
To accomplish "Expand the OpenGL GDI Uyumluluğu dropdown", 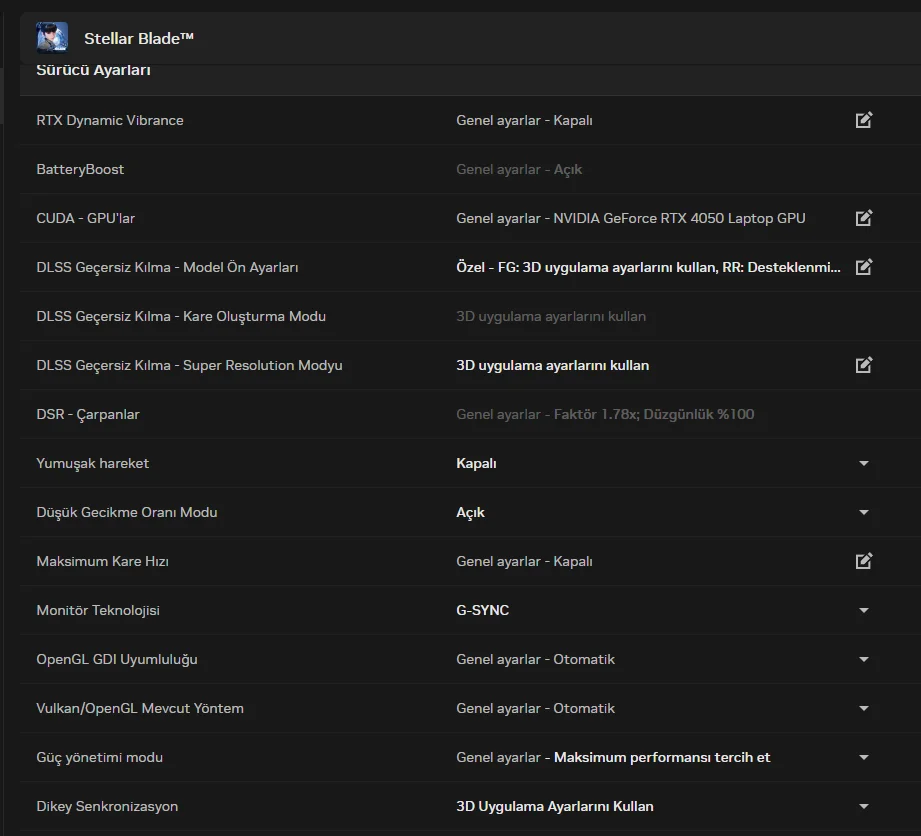I will click(x=864, y=660).
